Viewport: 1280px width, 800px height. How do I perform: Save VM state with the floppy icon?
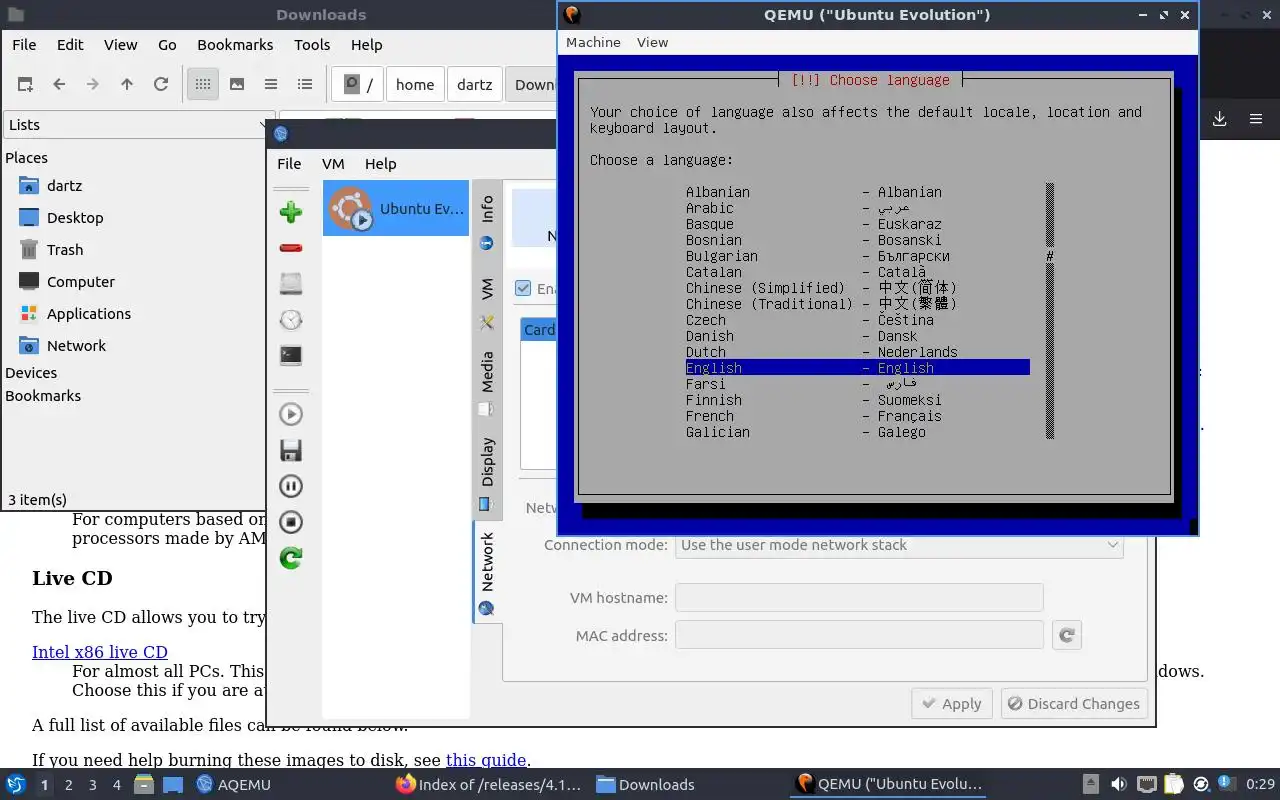click(291, 450)
